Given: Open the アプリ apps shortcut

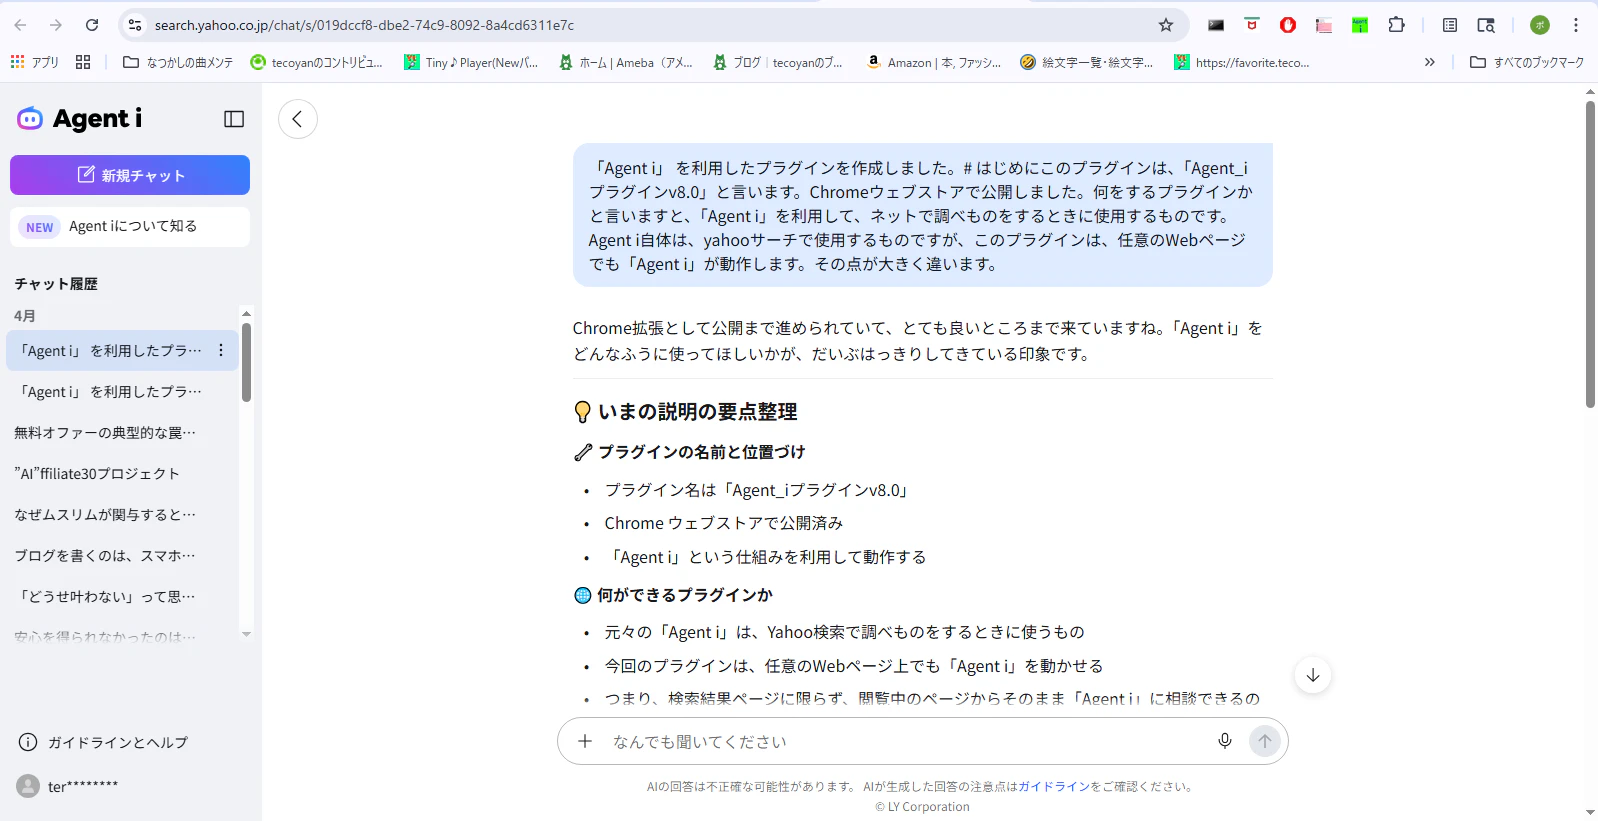Looking at the screenshot, I should click(35, 62).
